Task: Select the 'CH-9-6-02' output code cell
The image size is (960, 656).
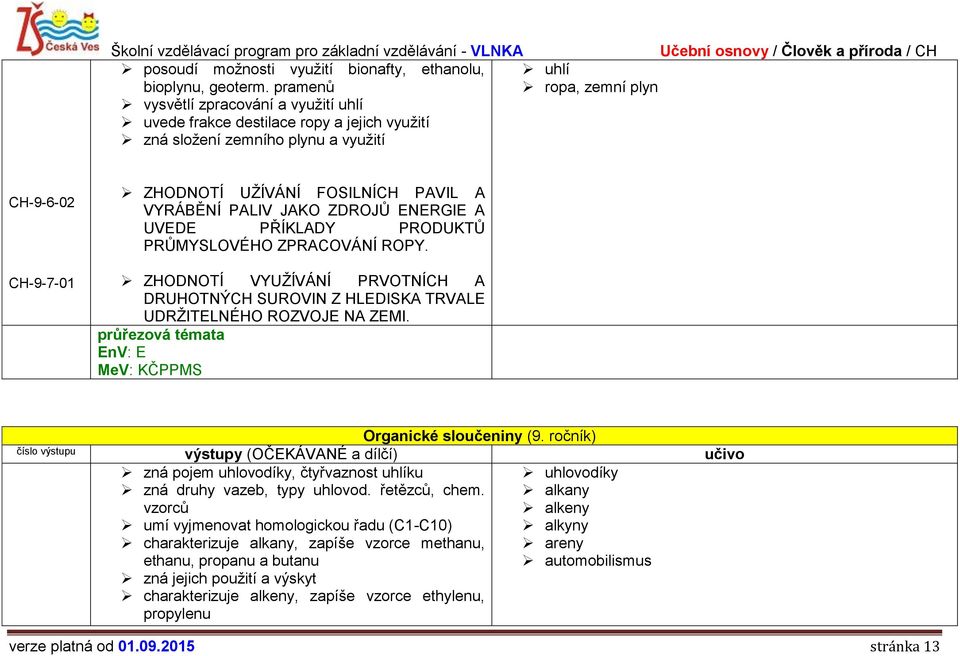Action: [x=42, y=202]
